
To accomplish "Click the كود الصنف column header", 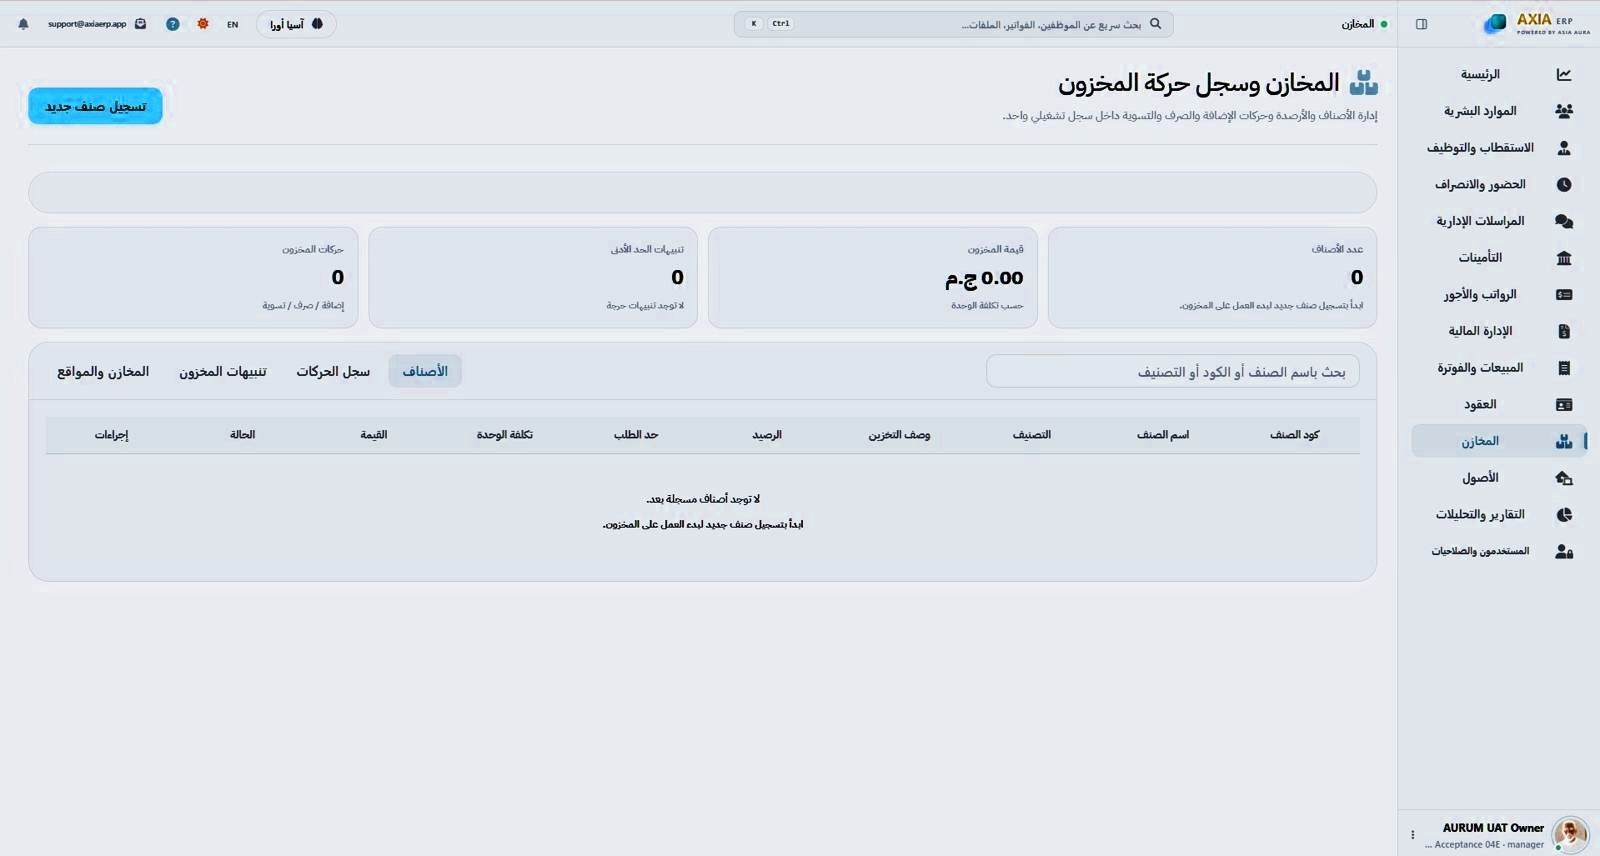I will (1294, 435).
